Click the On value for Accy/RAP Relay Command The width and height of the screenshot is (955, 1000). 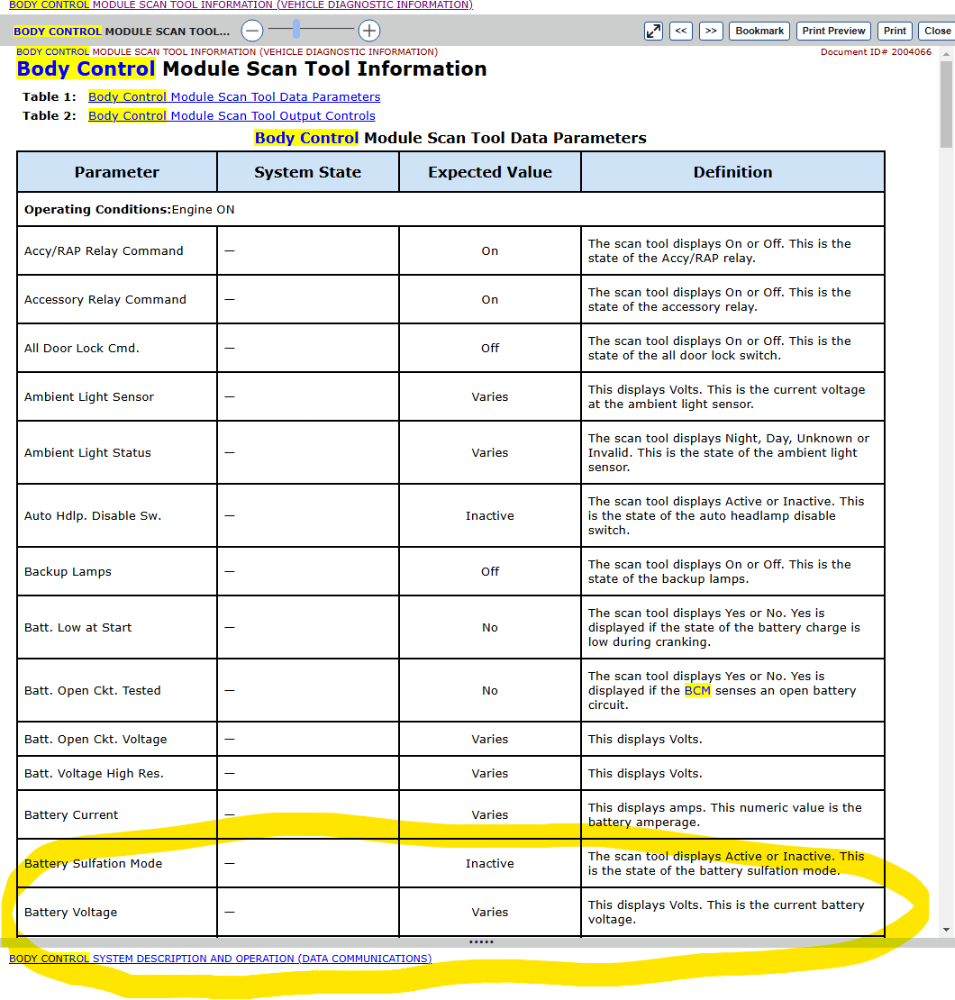(x=490, y=251)
